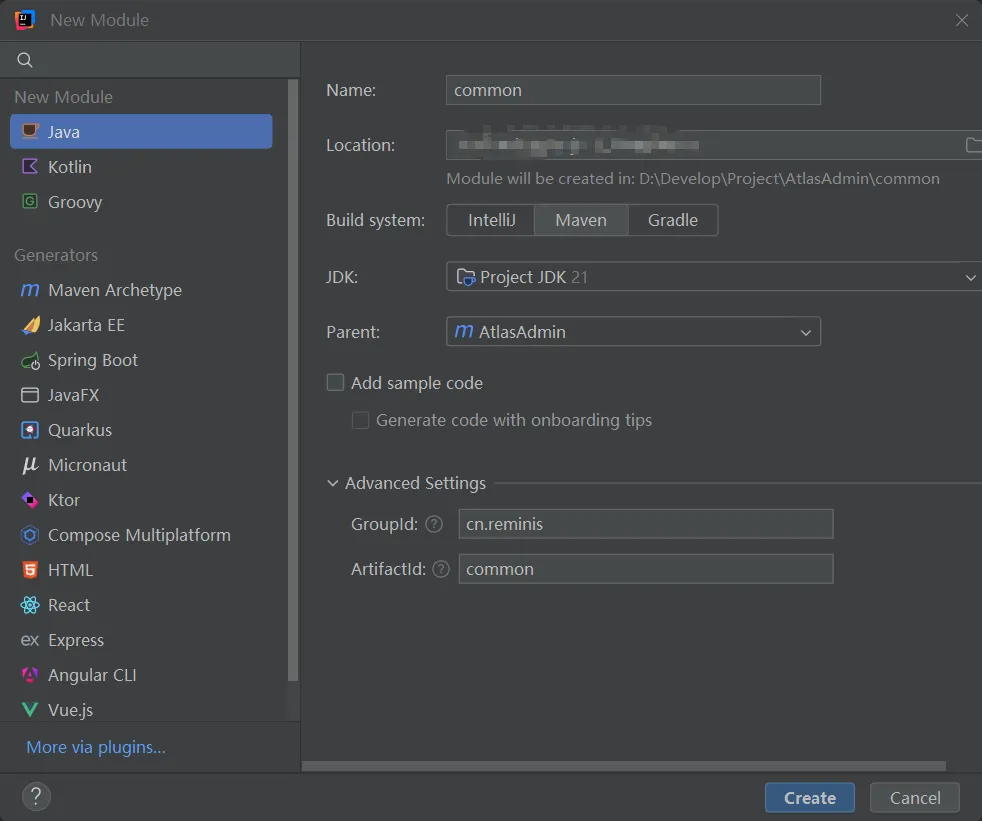Image resolution: width=982 pixels, height=821 pixels.
Task: Click the React generator icon
Action: point(30,605)
